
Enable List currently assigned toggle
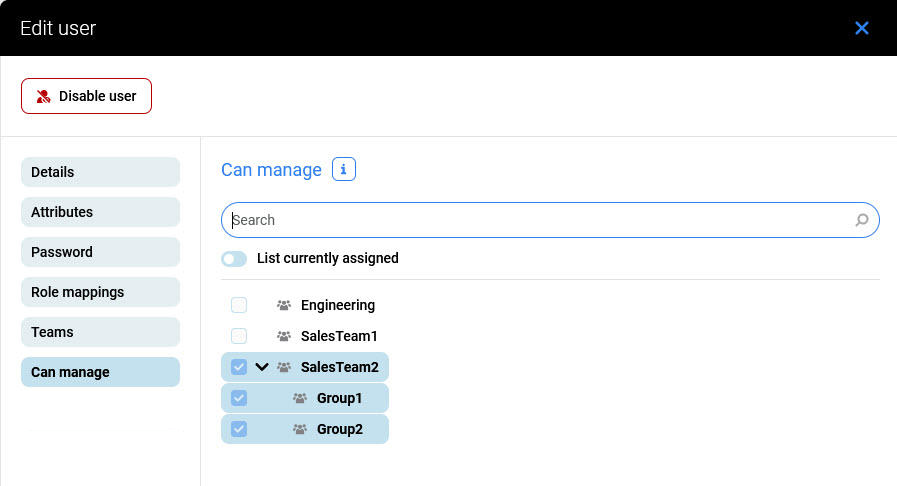click(x=234, y=259)
